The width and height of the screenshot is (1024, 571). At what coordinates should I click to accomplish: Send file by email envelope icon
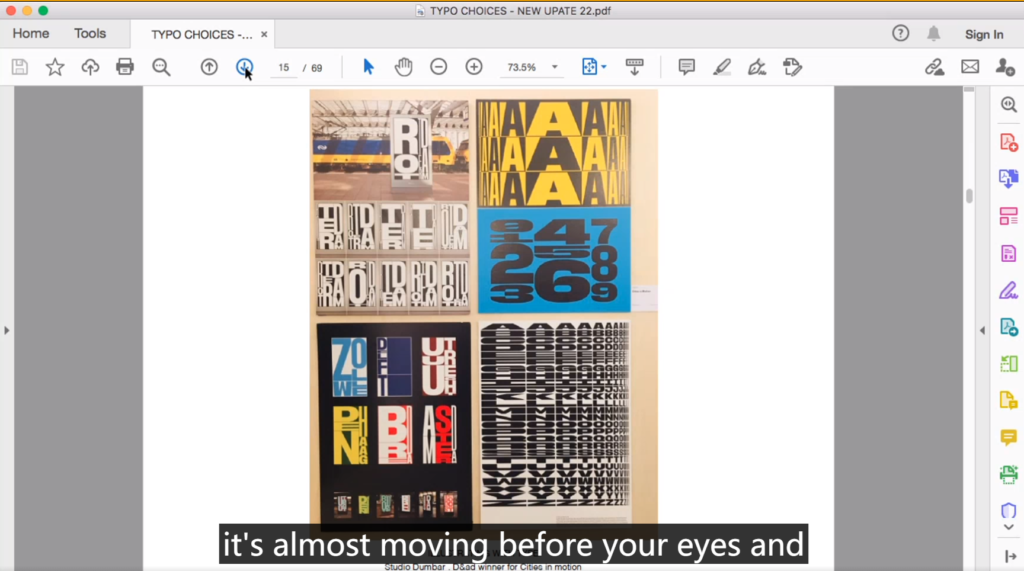(x=970, y=67)
